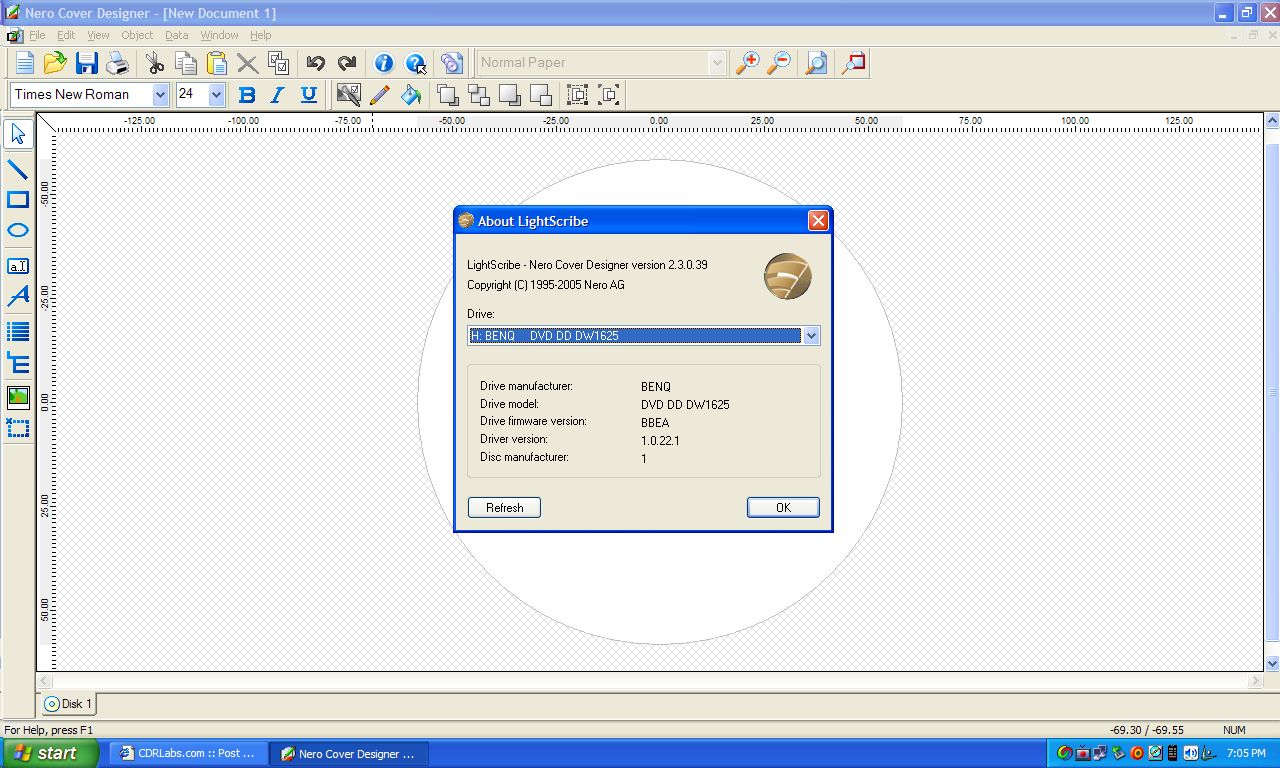Viewport: 1280px width, 768px height.
Task: Delete object with the X icon
Action: pyautogui.click(x=248, y=63)
